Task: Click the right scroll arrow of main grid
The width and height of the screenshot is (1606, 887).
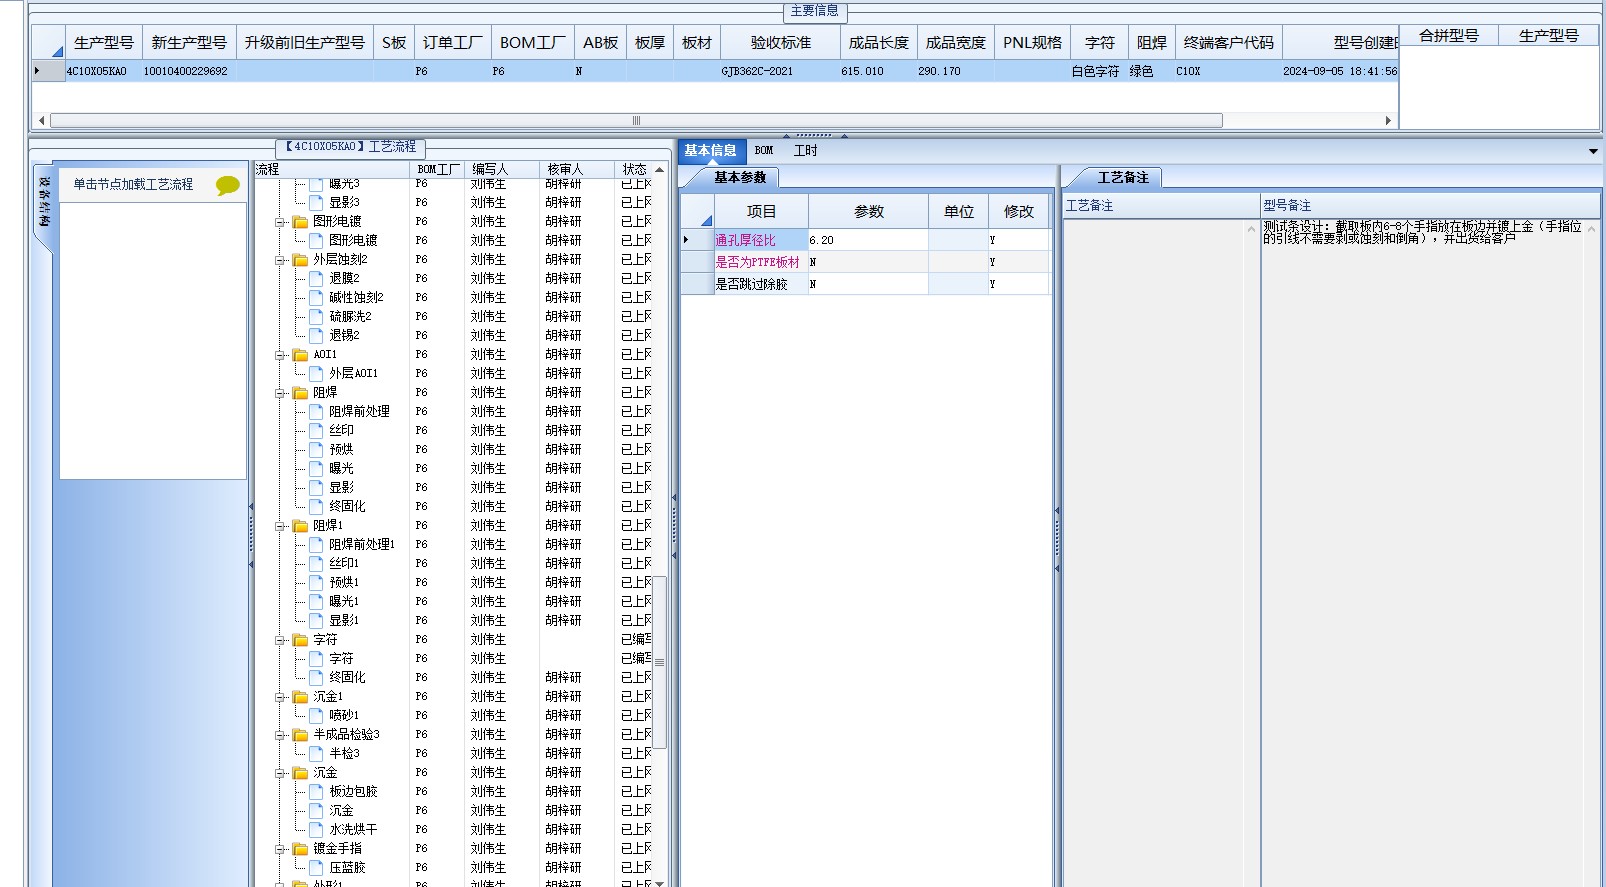Action: click(x=1388, y=121)
